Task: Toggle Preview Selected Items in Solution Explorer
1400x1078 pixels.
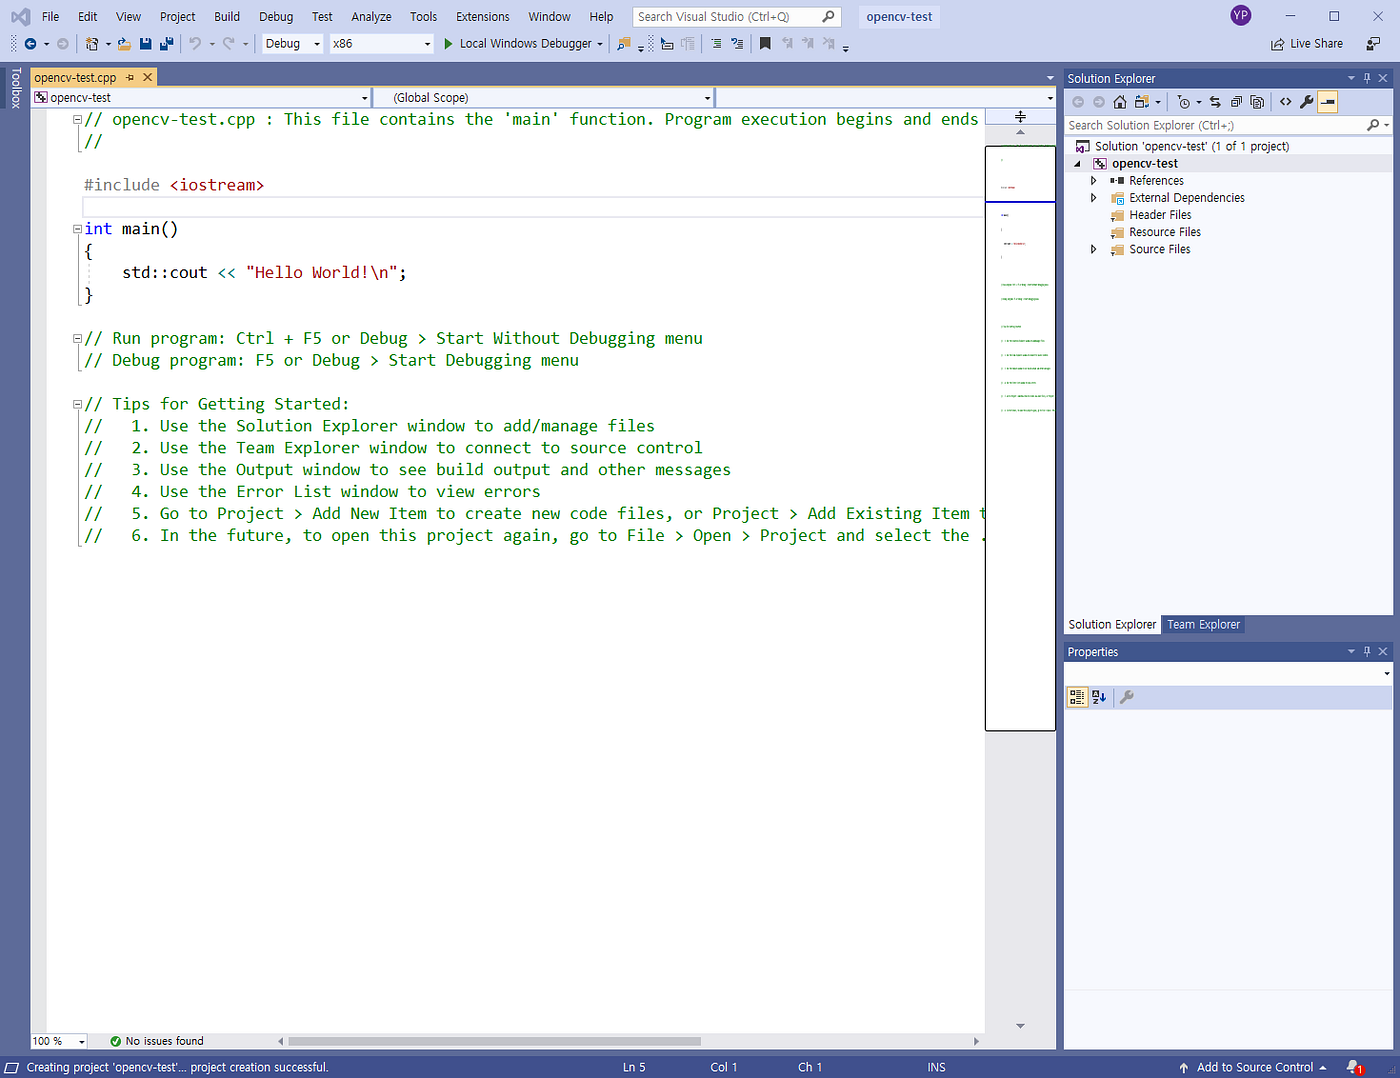Action: pos(1329,101)
